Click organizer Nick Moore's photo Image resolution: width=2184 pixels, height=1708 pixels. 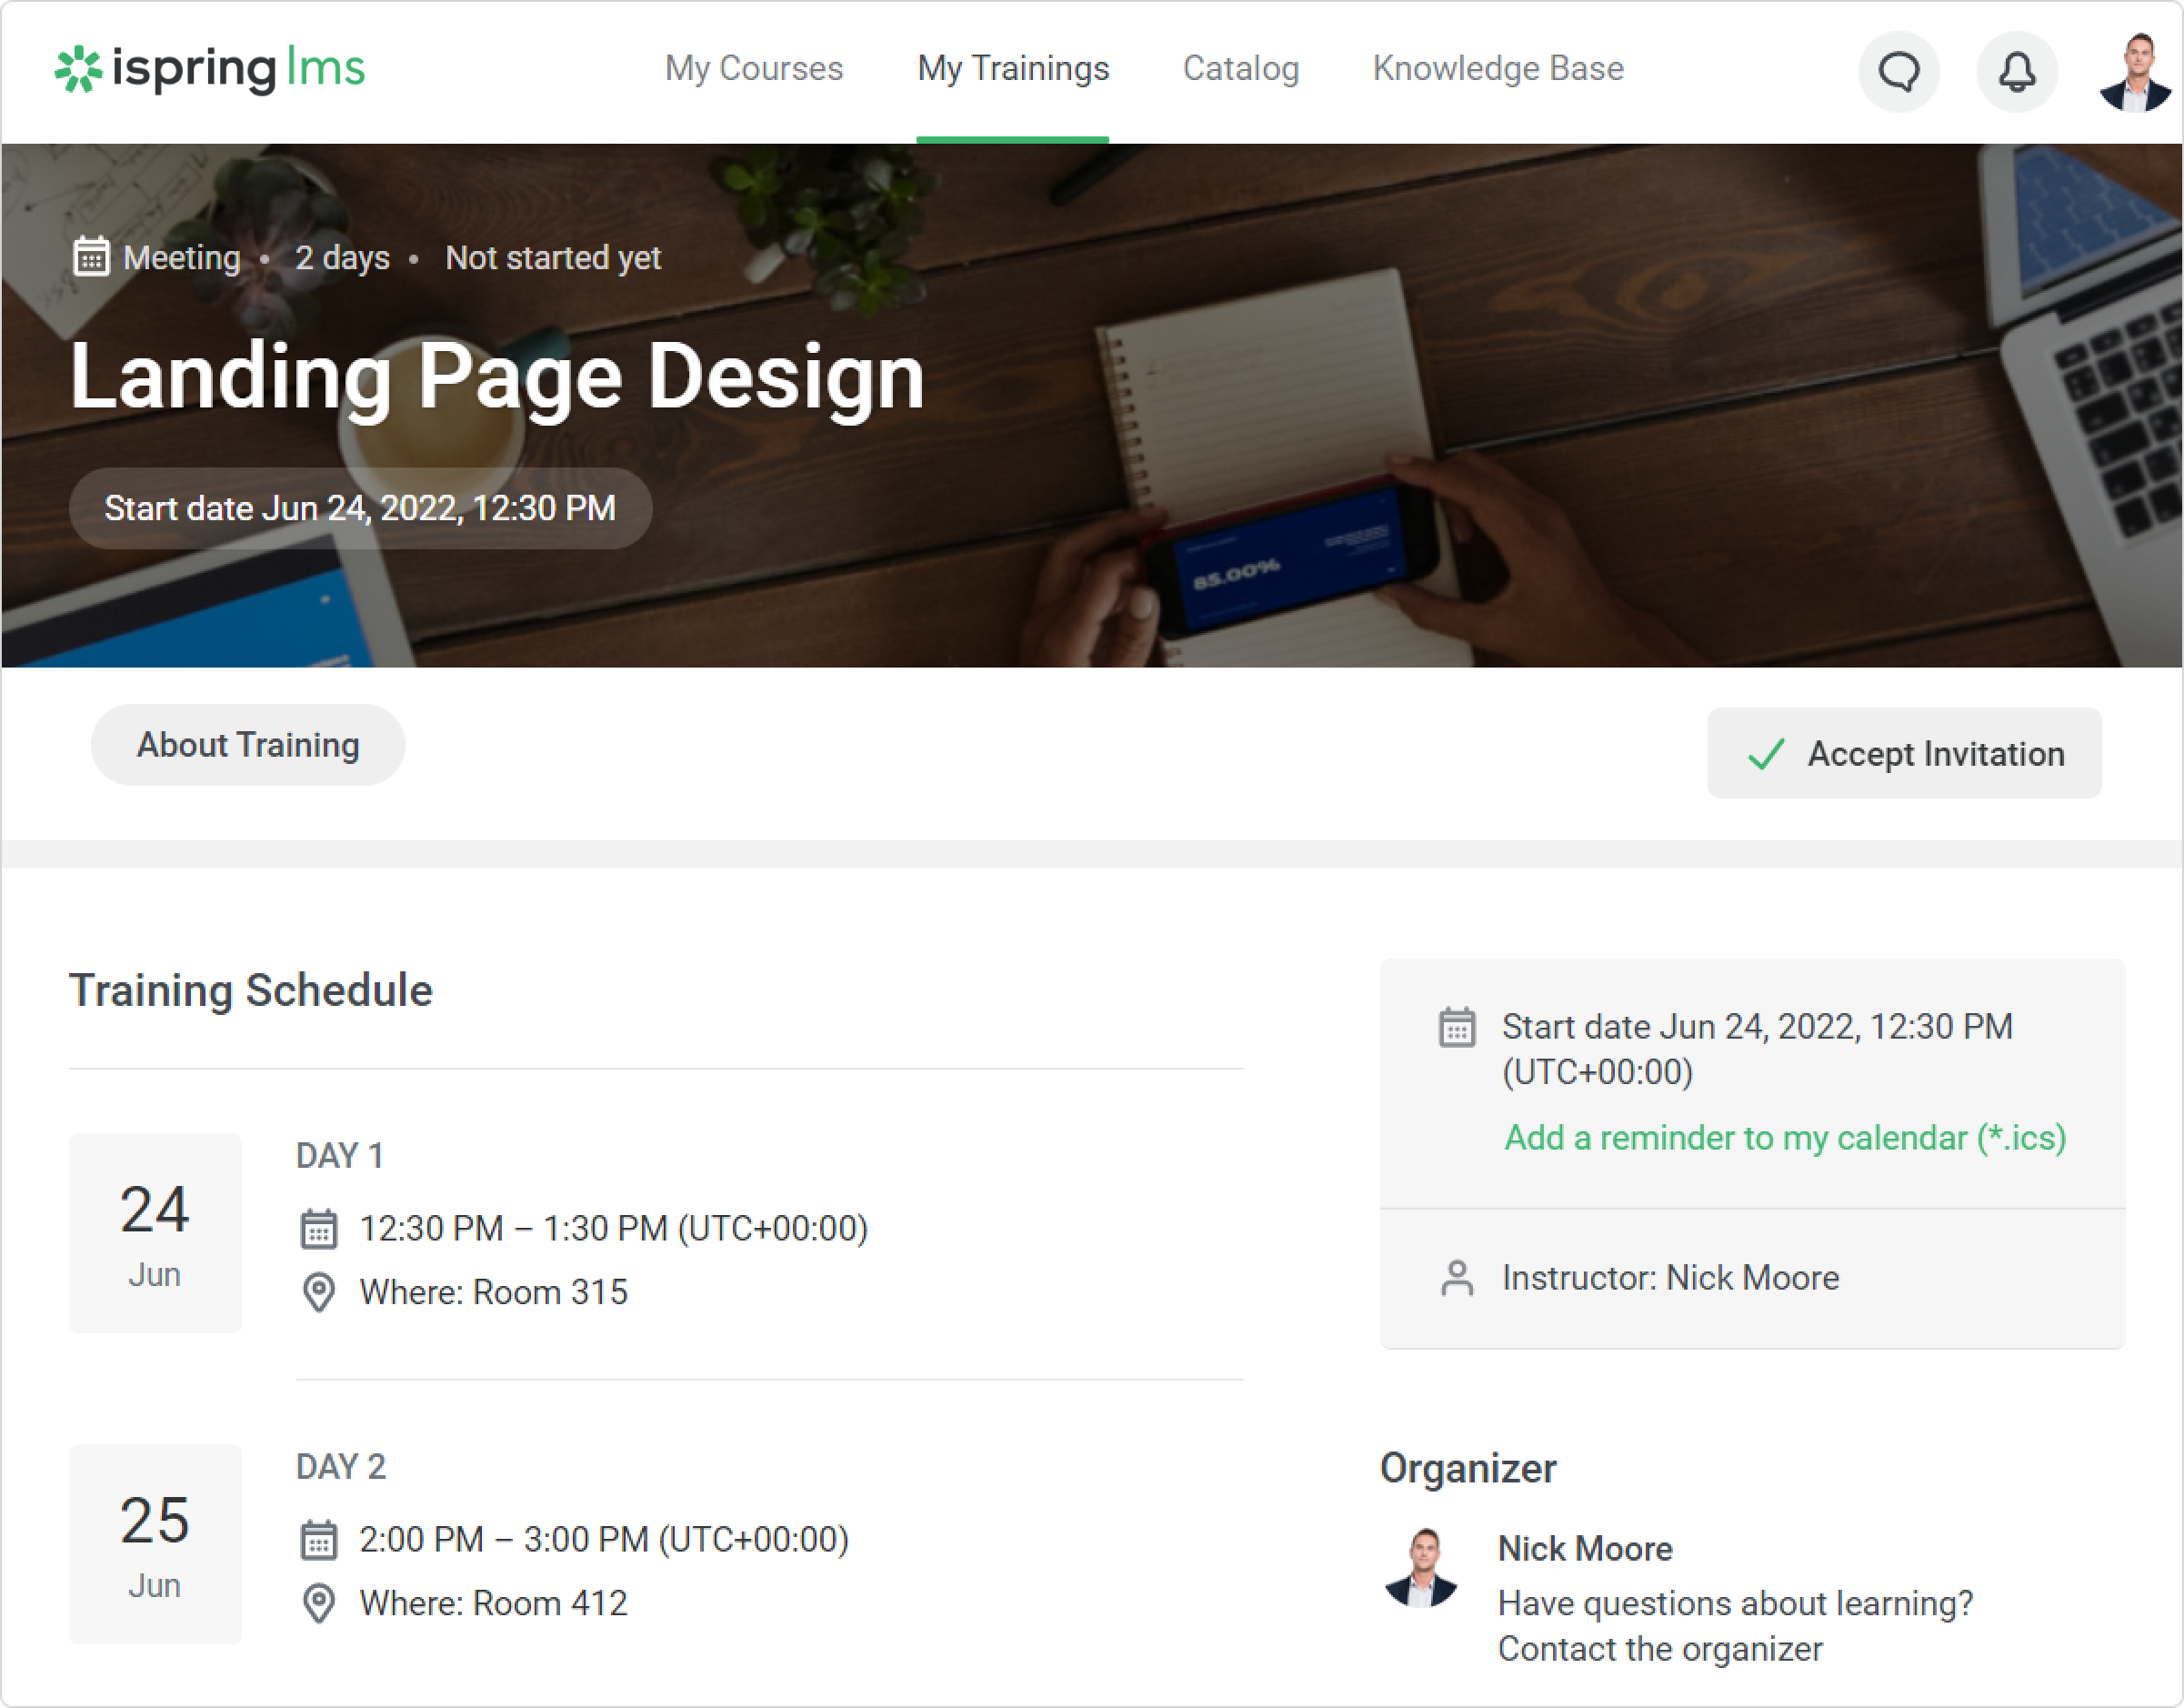(x=1421, y=1568)
